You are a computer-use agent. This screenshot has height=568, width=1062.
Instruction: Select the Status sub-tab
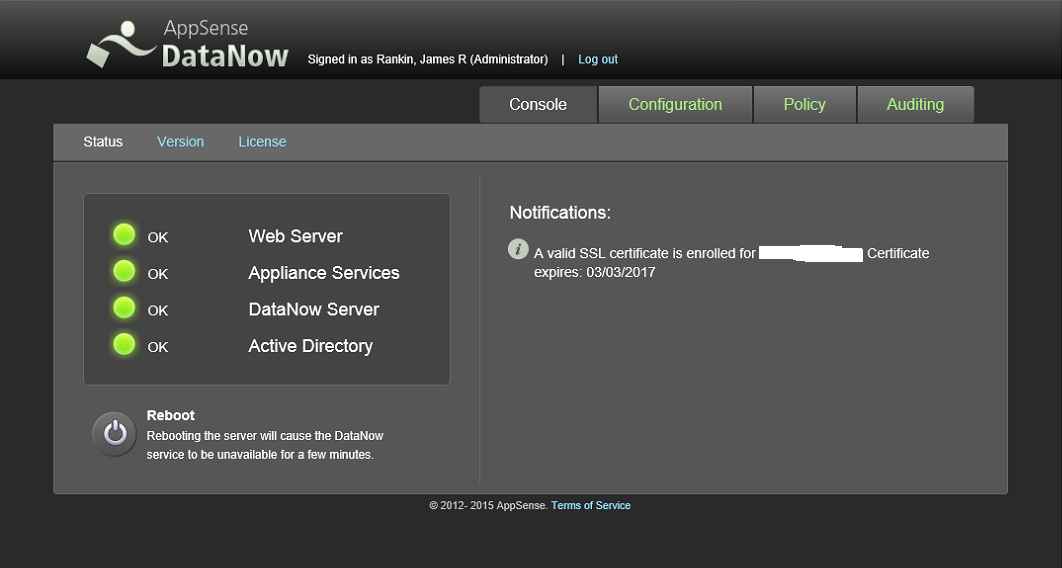[103, 141]
